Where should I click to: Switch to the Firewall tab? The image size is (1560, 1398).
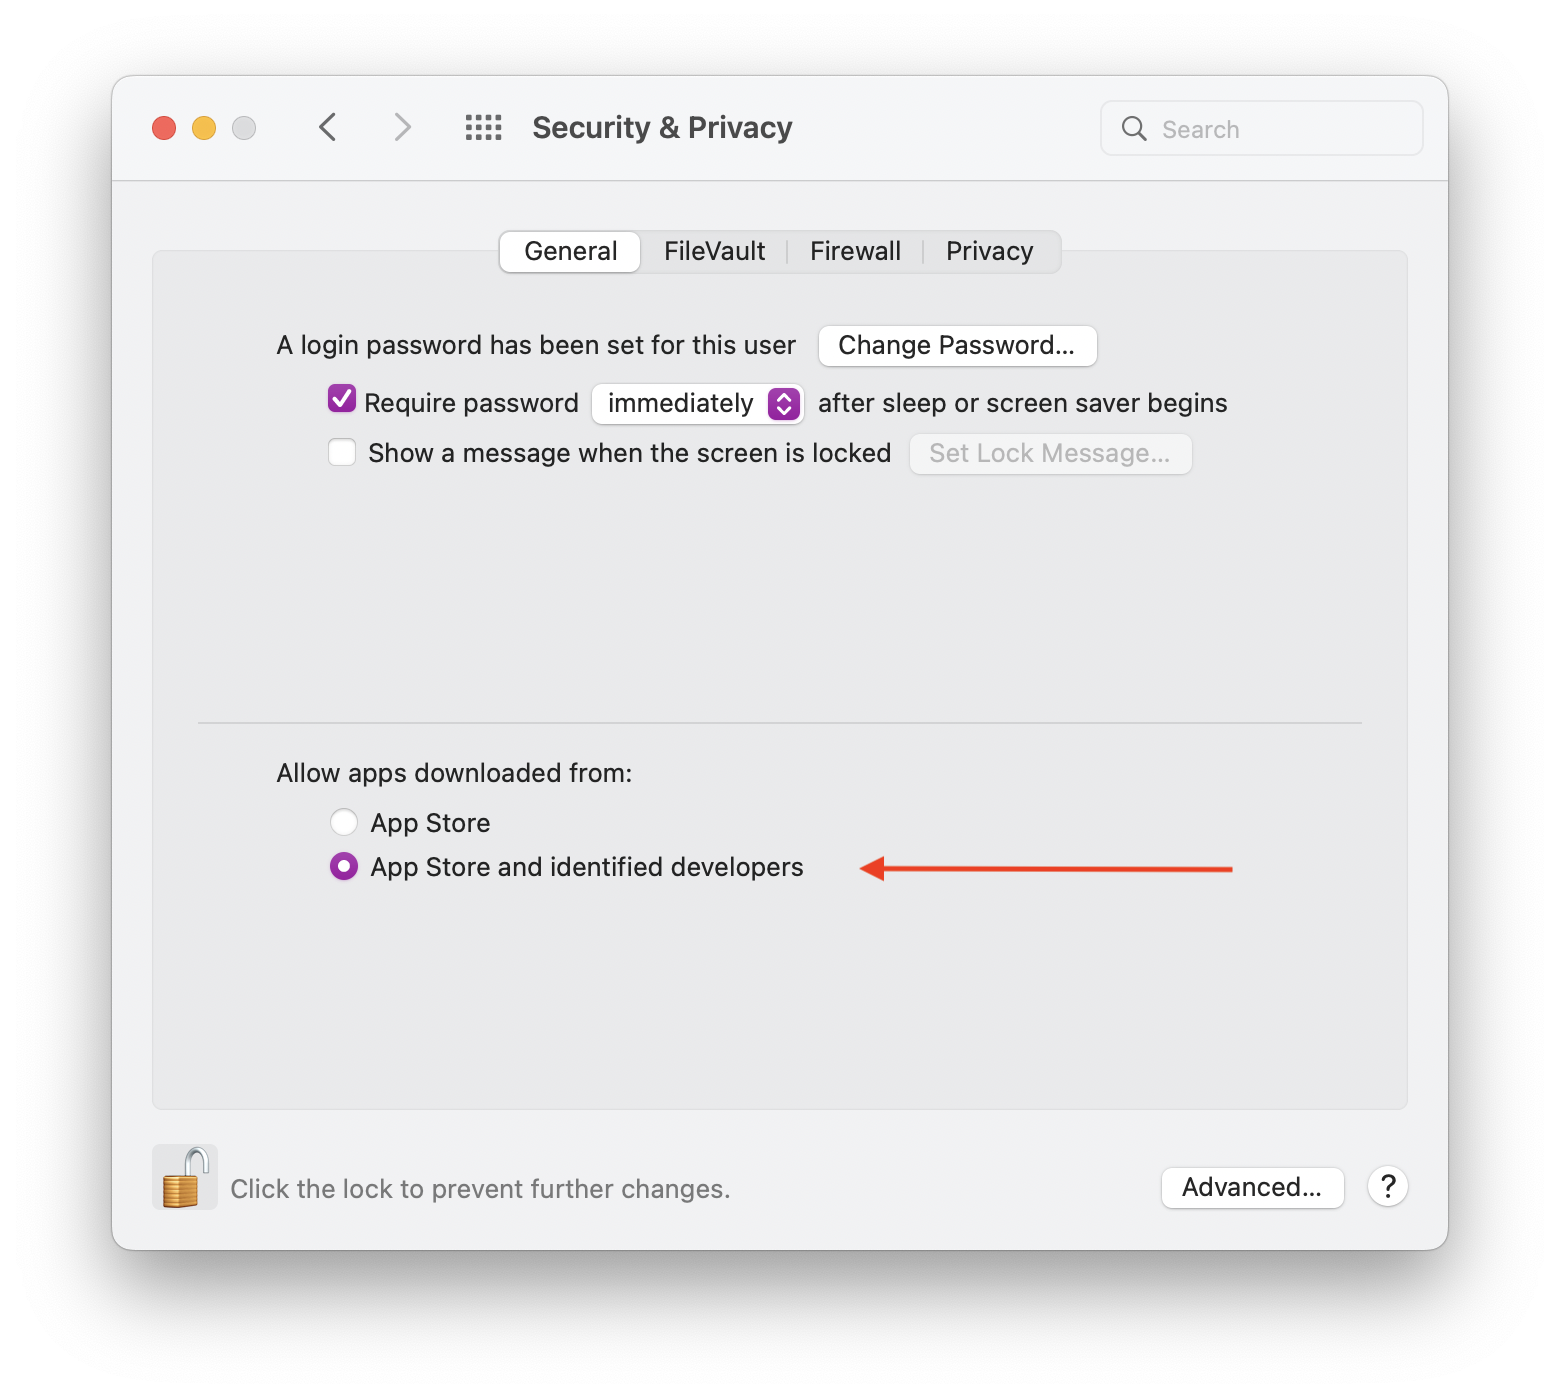tap(855, 251)
